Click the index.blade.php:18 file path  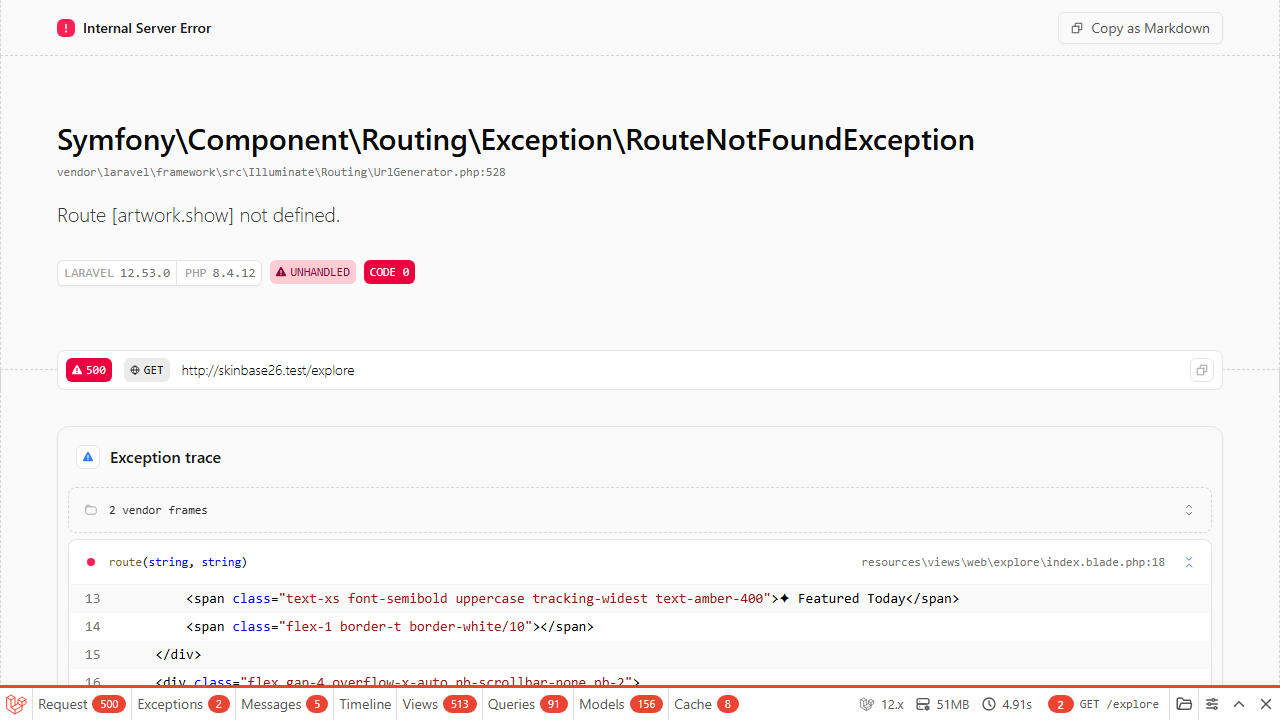point(1012,562)
